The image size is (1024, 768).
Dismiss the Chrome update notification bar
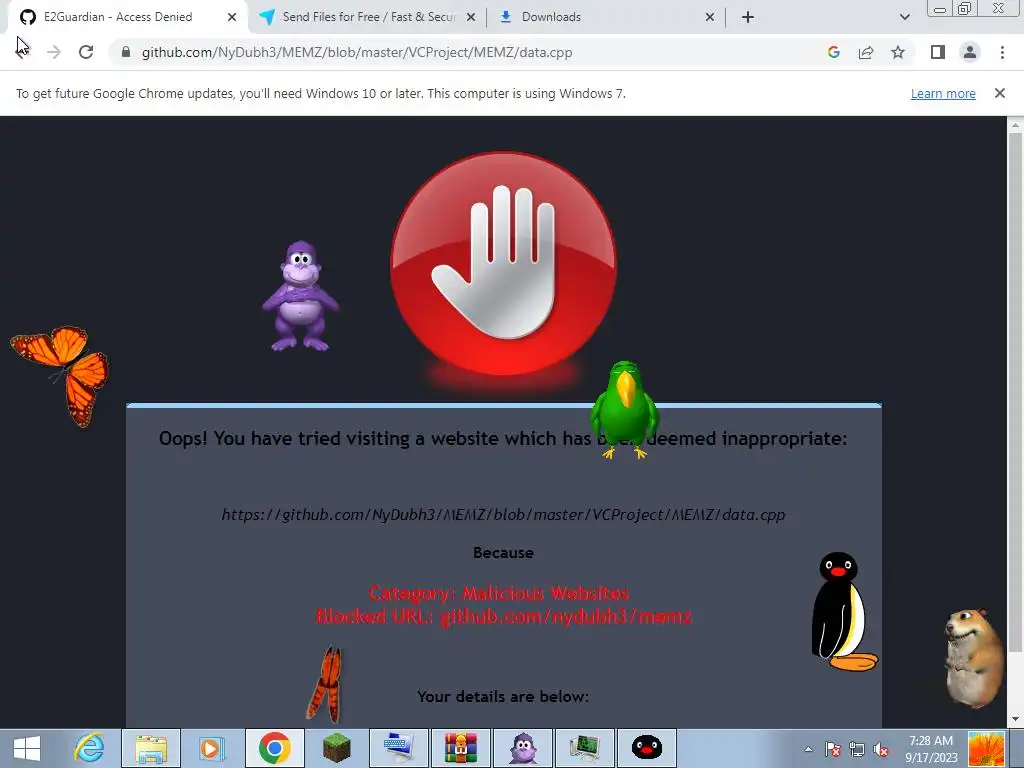[x=999, y=93]
